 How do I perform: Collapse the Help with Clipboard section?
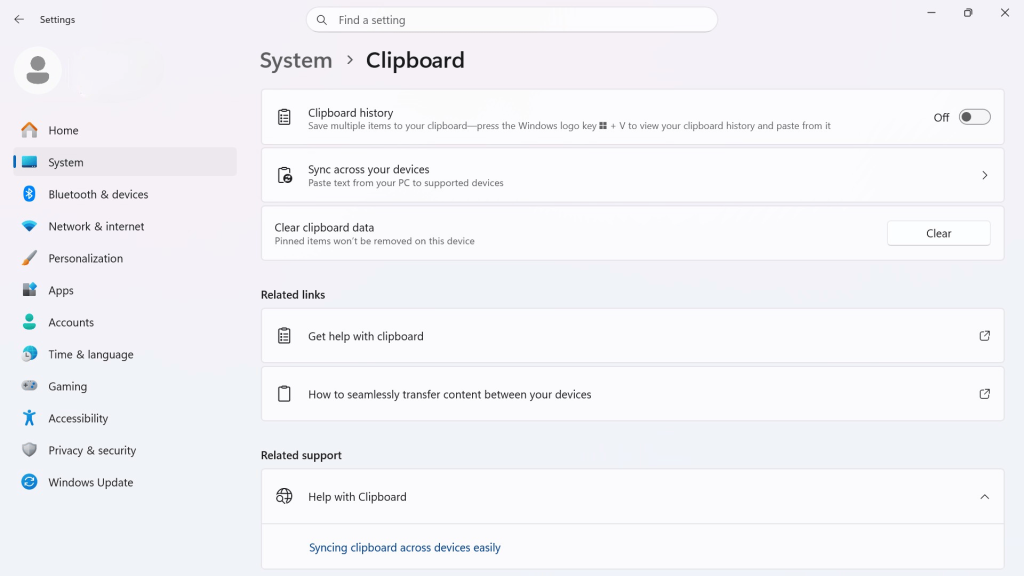coord(985,497)
